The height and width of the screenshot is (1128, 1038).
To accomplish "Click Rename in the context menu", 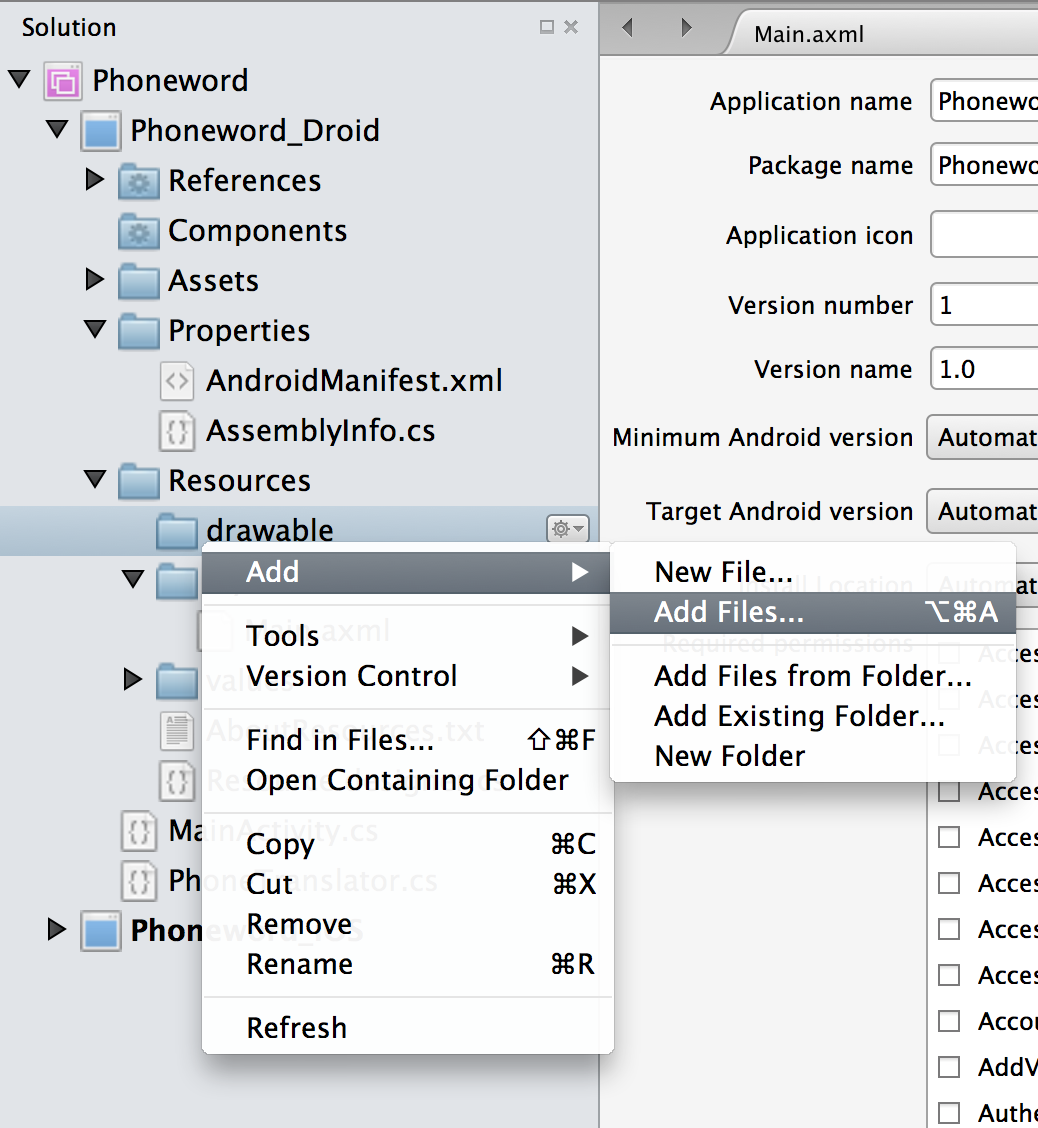I will coord(299,965).
